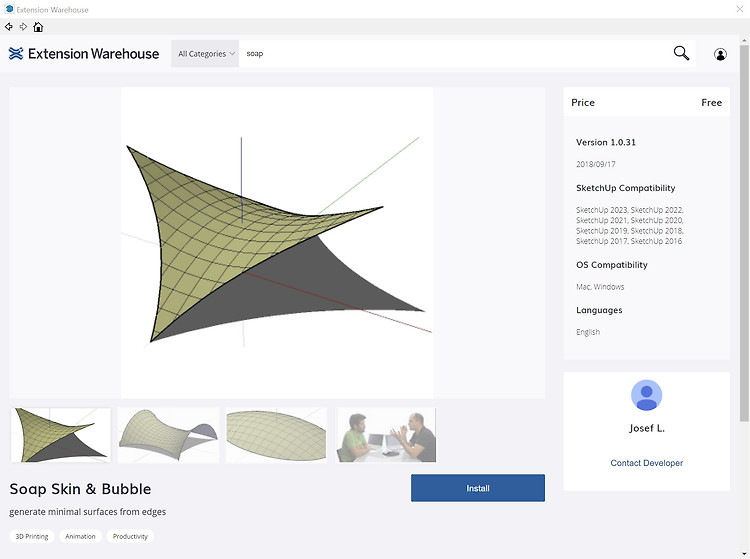Image resolution: width=750 pixels, height=559 pixels.
Task: Open the user account profile icon
Action: coord(720,54)
